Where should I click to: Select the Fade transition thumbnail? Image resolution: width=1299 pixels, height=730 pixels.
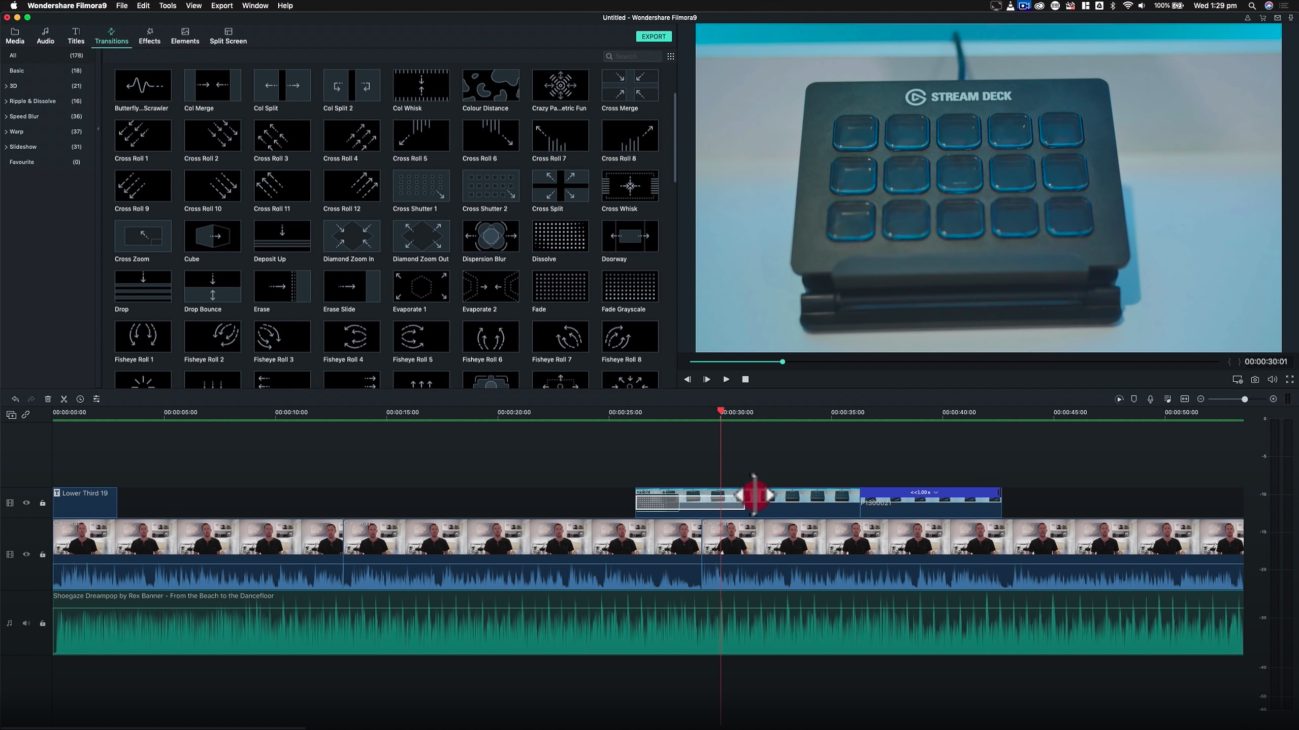pos(560,286)
